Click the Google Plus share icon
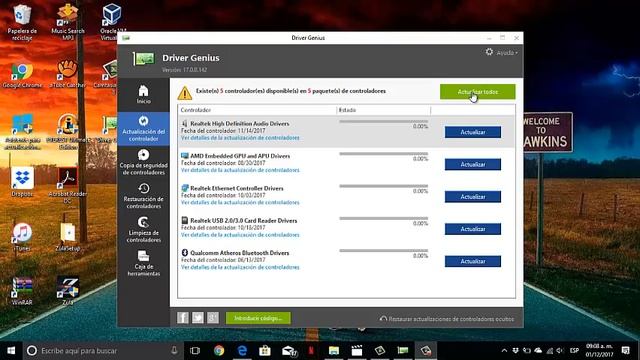The width and height of the screenshot is (640, 360). pos(213,318)
